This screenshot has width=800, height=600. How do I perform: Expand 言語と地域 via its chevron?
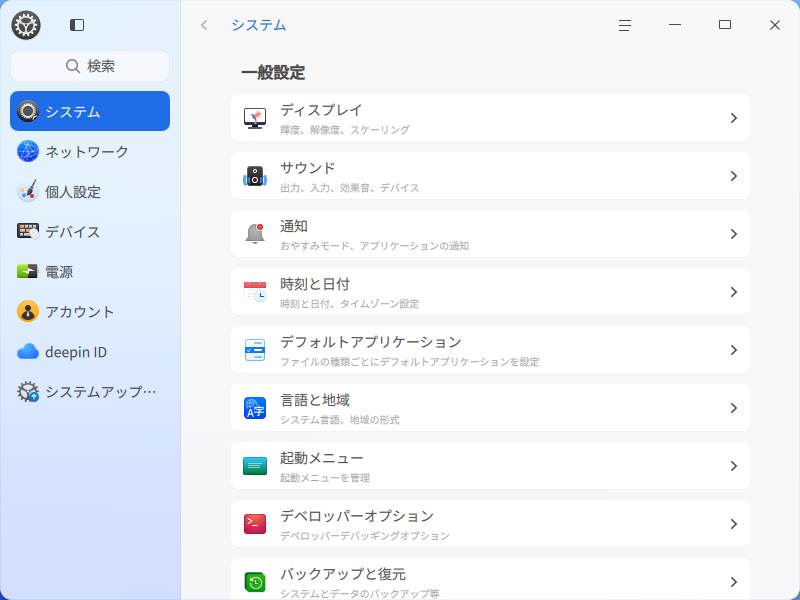[x=734, y=408]
